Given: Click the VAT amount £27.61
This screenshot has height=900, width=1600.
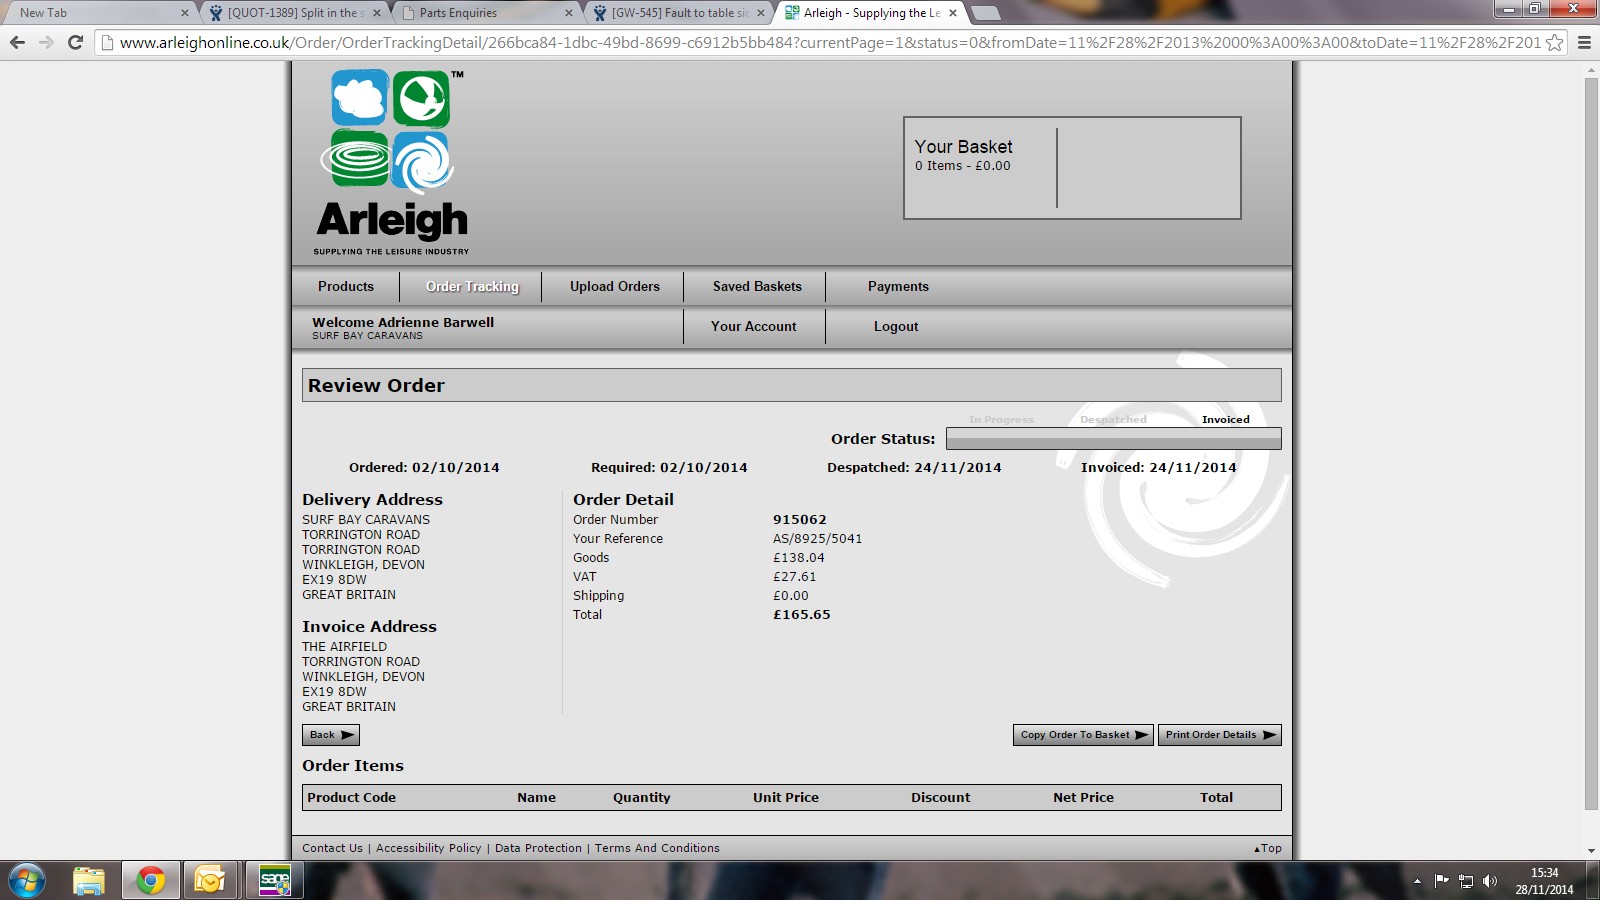Looking at the screenshot, I should 795,576.
